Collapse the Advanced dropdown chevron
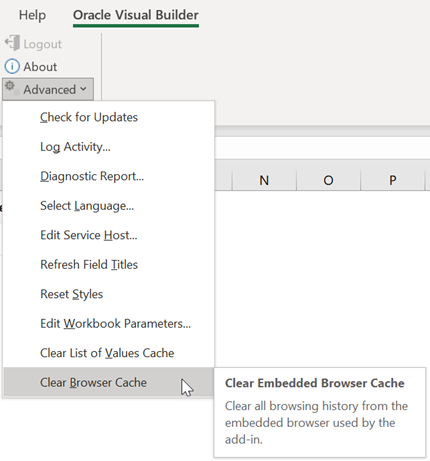This screenshot has width=430, height=461. 83,89
